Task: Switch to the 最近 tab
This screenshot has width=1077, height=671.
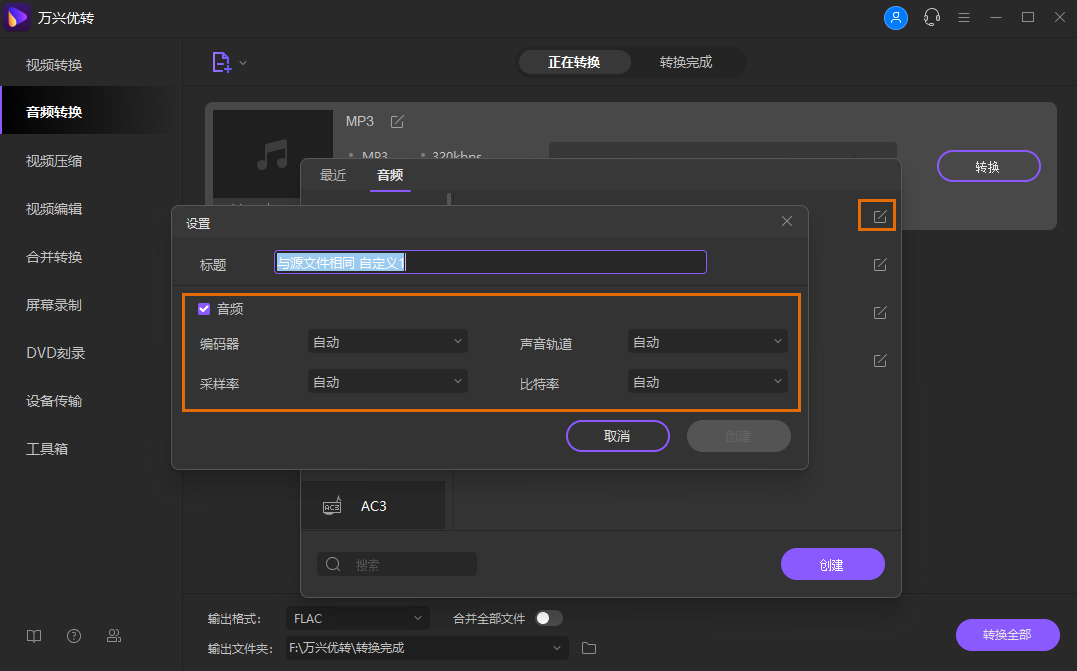Action: [333, 175]
